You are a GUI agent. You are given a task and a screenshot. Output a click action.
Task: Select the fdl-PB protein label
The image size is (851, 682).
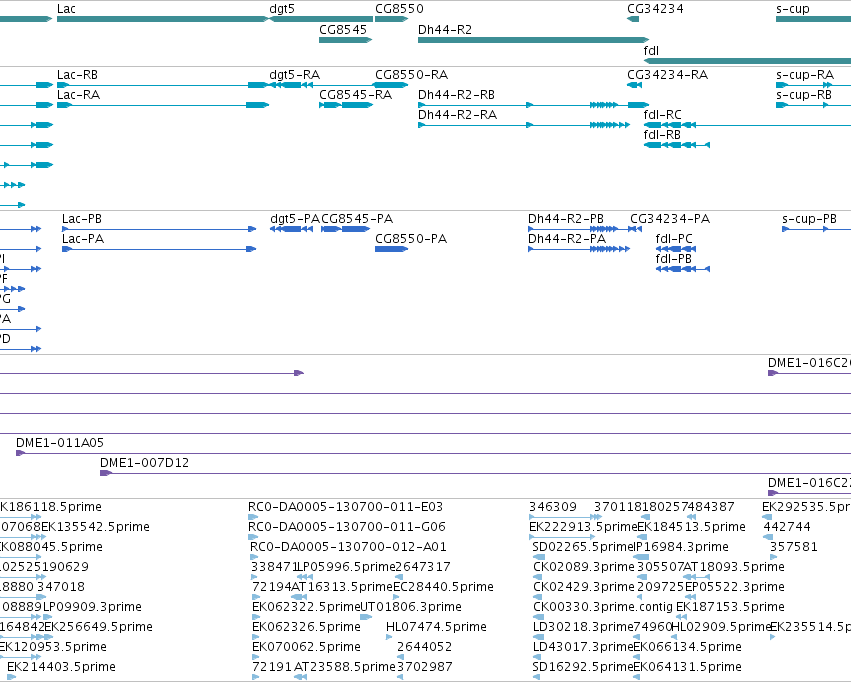click(674, 259)
